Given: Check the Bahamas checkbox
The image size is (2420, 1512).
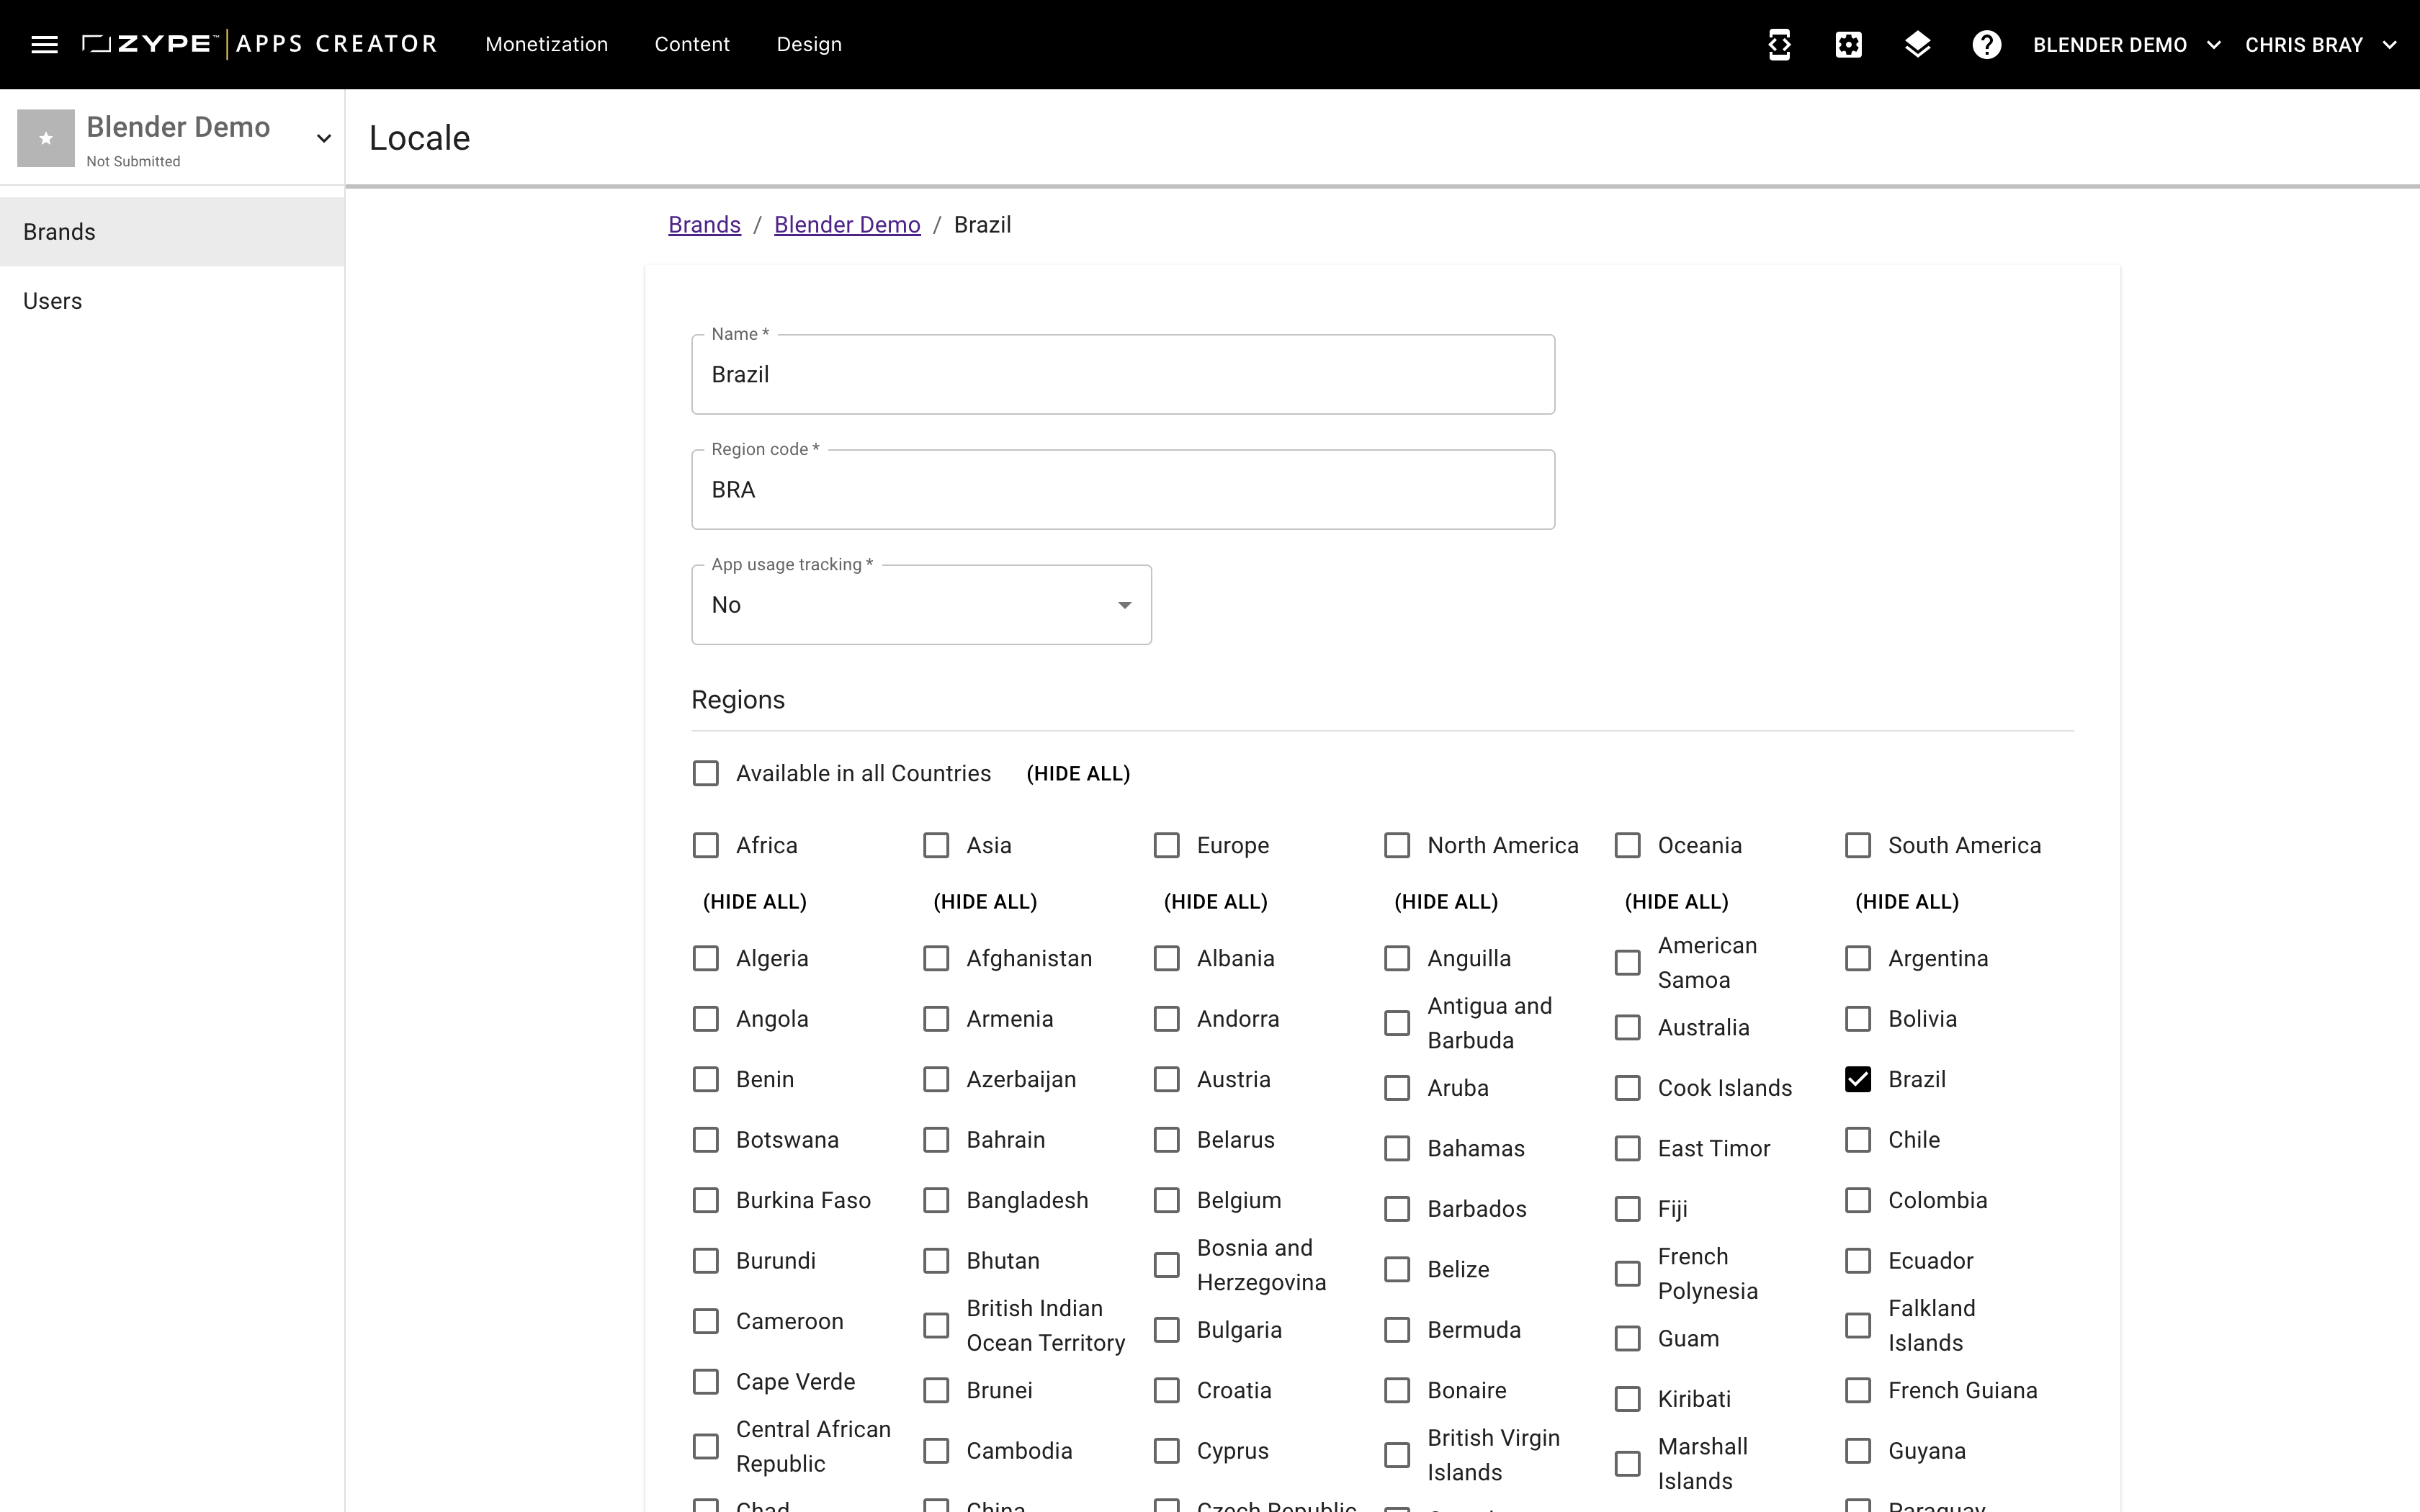Looking at the screenshot, I should [x=1397, y=1148].
